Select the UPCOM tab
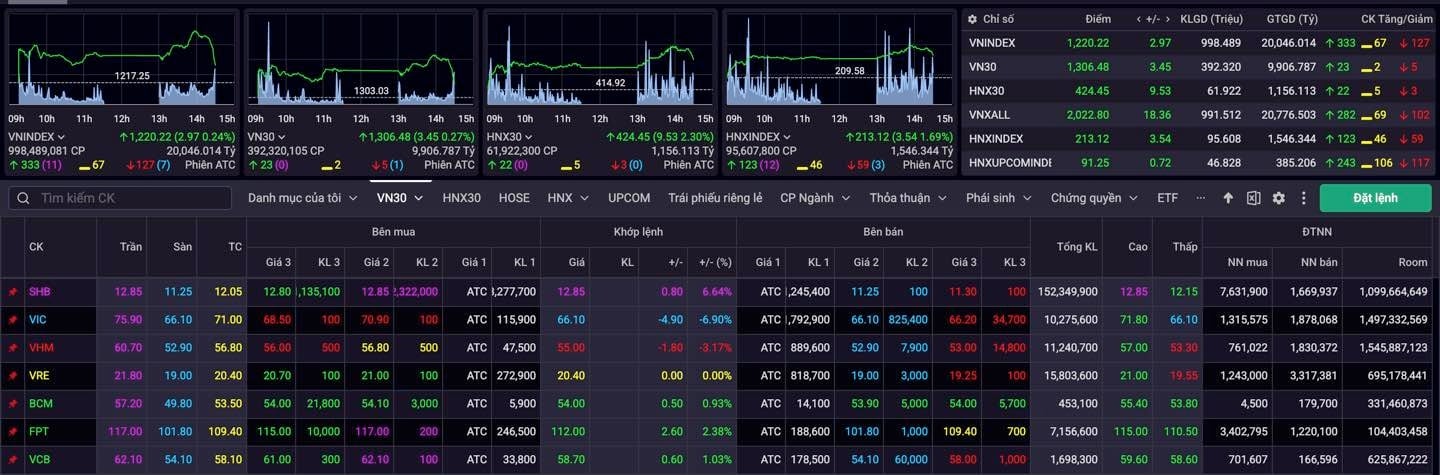Viewport: 1440px width, 475px height. 629,198
